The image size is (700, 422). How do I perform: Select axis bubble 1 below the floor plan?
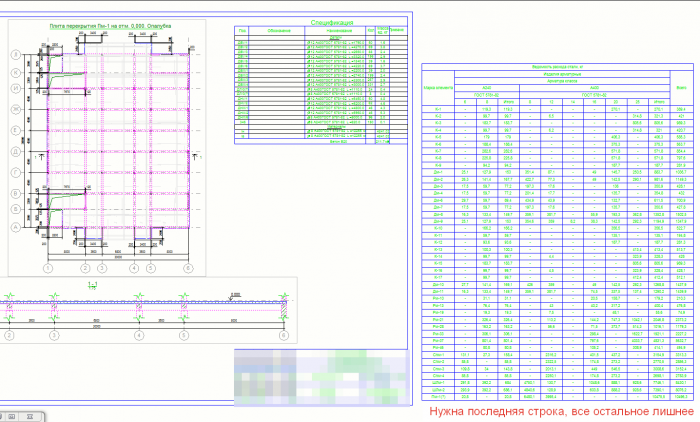coord(48,268)
